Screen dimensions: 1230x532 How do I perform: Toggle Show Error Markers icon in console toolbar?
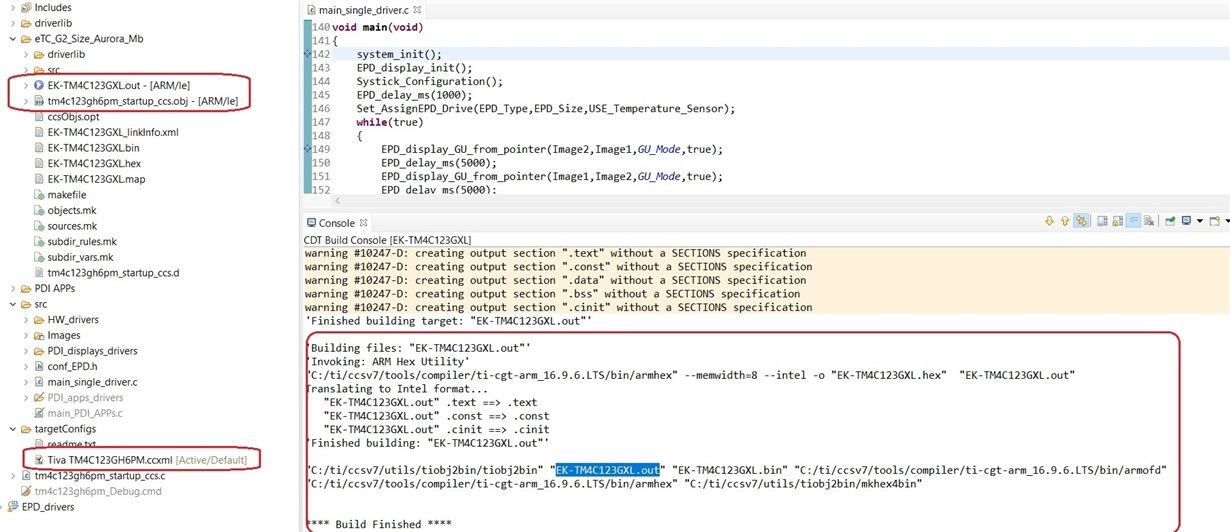click(1081, 221)
